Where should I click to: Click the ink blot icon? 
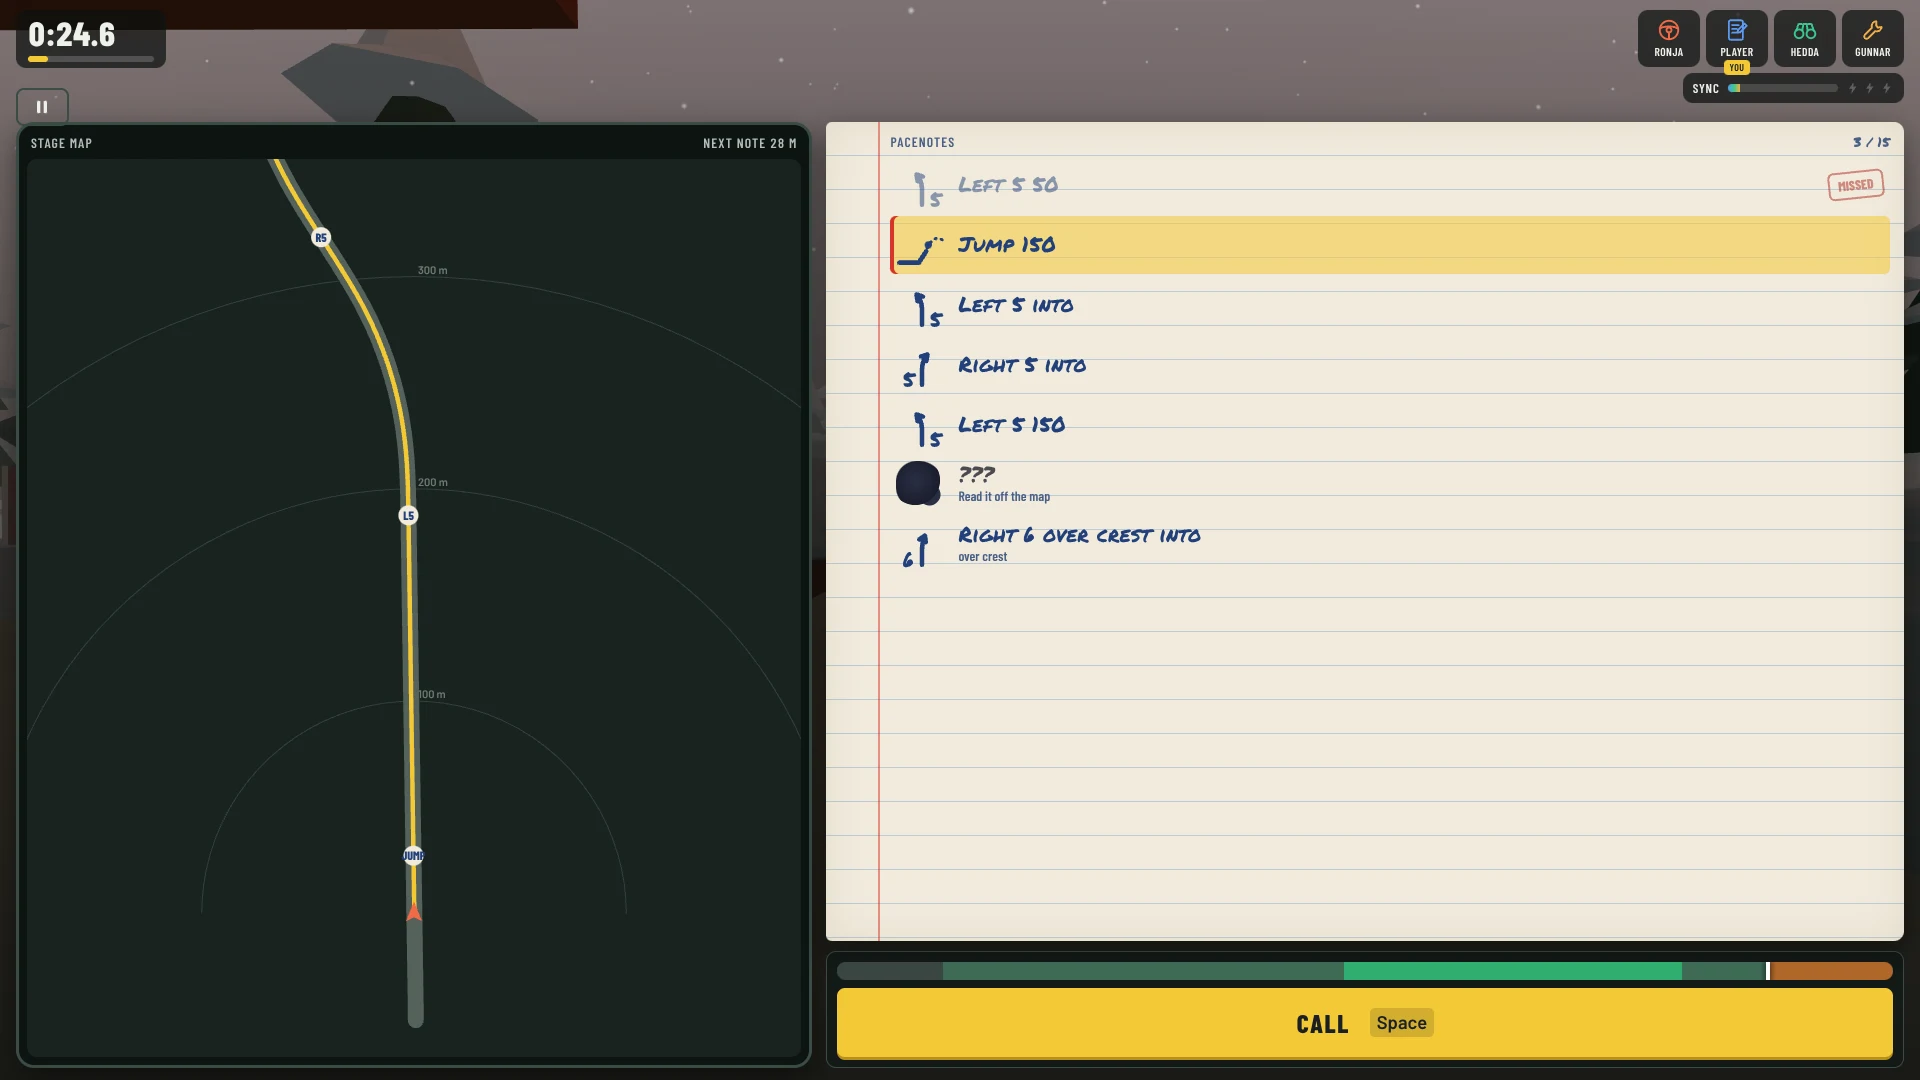click(x=918, y=483)
